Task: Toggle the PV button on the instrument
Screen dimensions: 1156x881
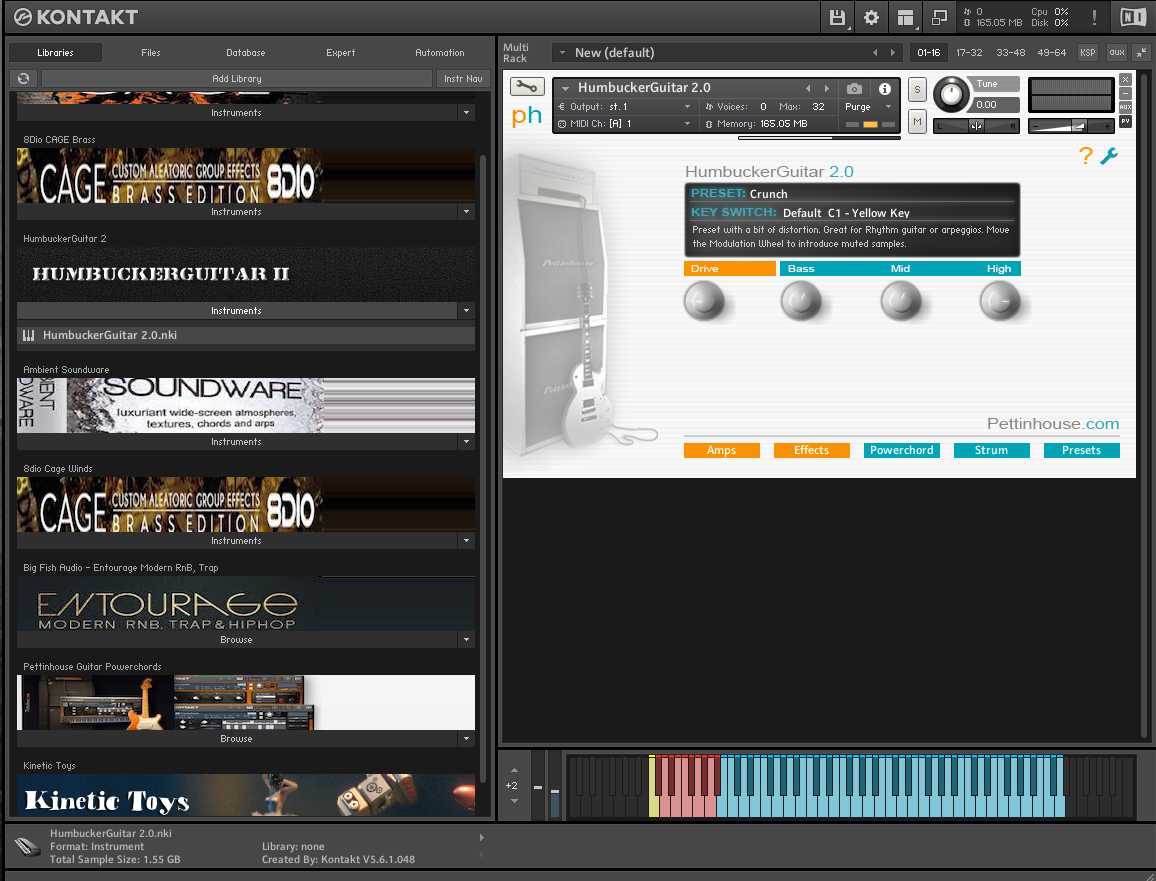Action: pyautogui.click(x=1125, y=122)
